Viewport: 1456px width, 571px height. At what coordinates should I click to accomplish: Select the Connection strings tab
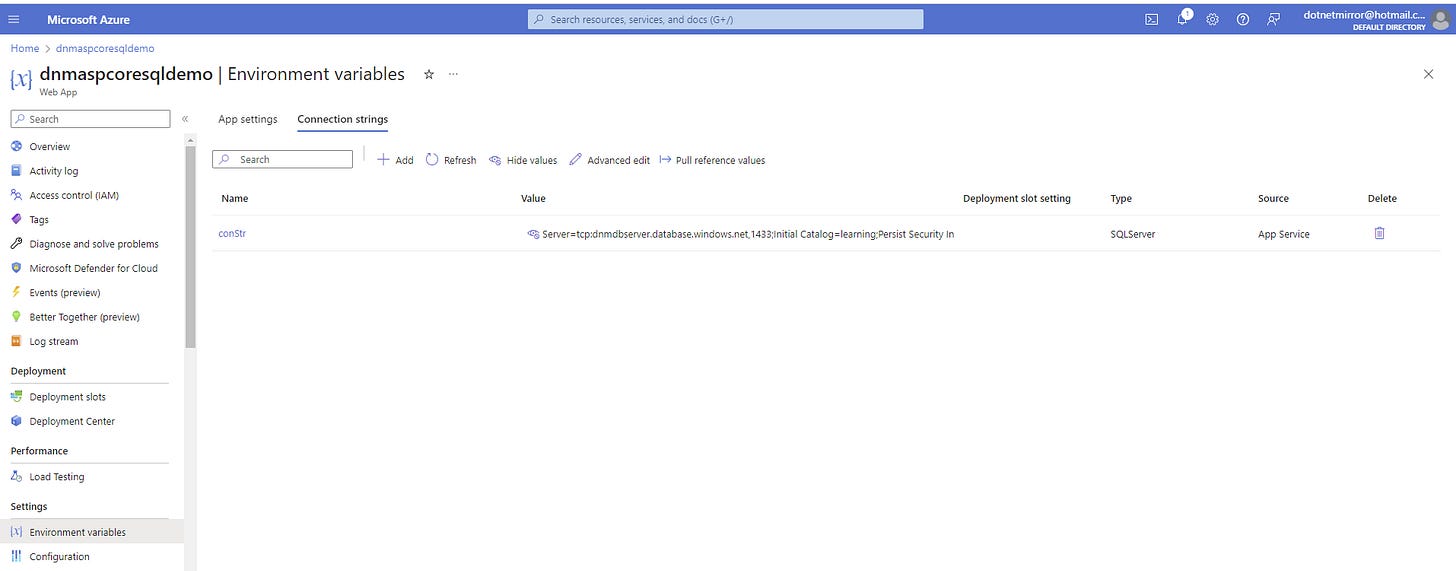tap(343, 119)
